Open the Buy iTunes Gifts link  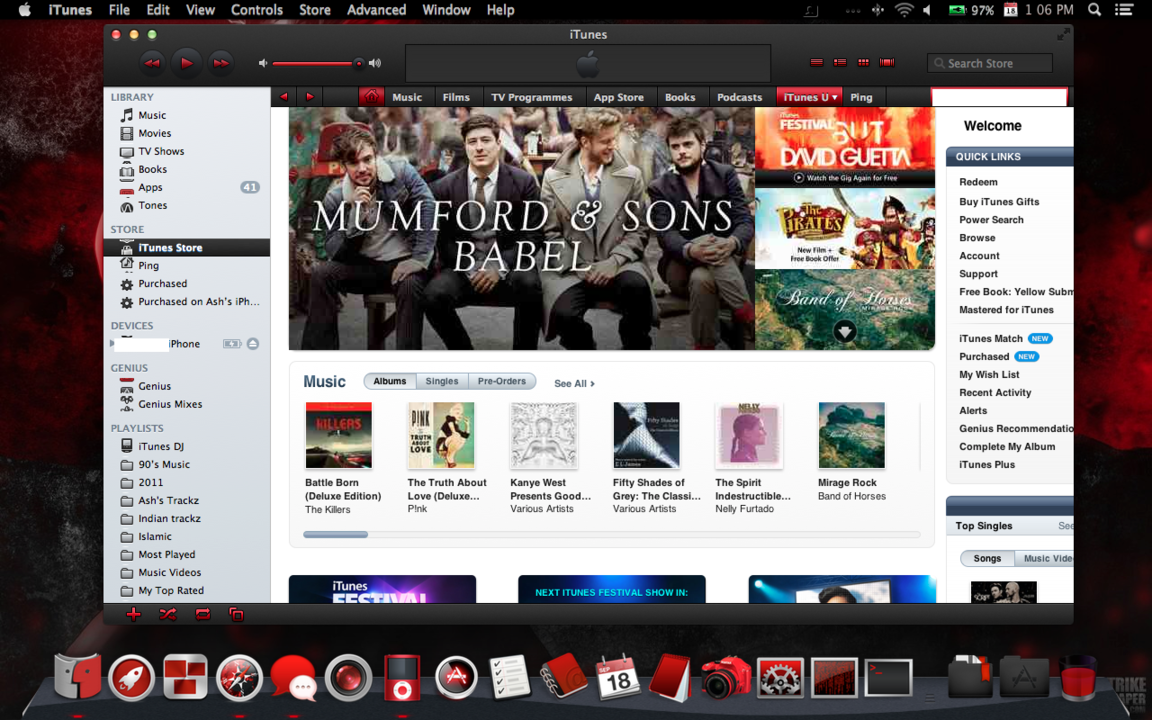pos(998,201)
